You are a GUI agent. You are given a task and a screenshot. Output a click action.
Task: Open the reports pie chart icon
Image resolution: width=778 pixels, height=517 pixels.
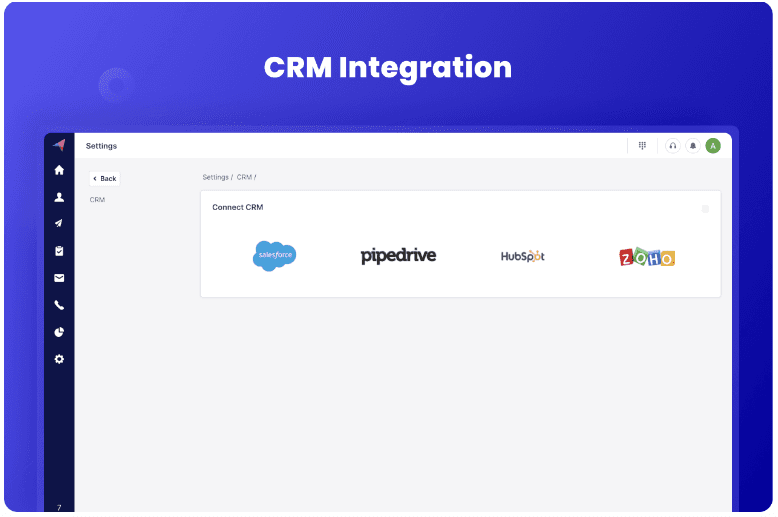(x=59, y=332)
